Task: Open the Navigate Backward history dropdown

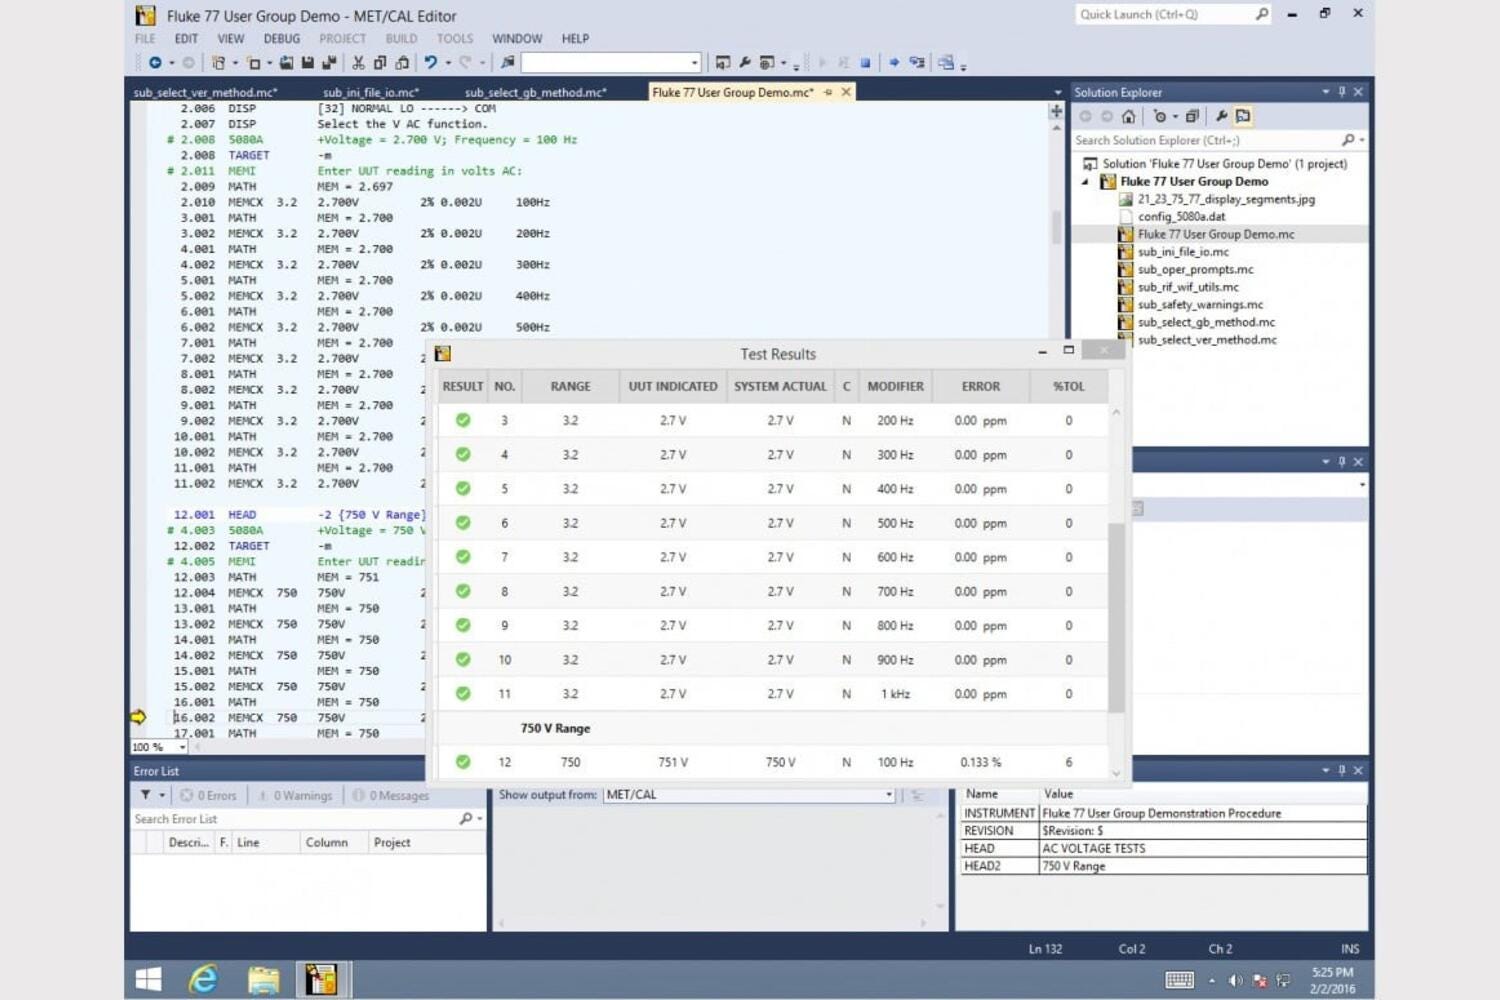Action: (171, 63)
